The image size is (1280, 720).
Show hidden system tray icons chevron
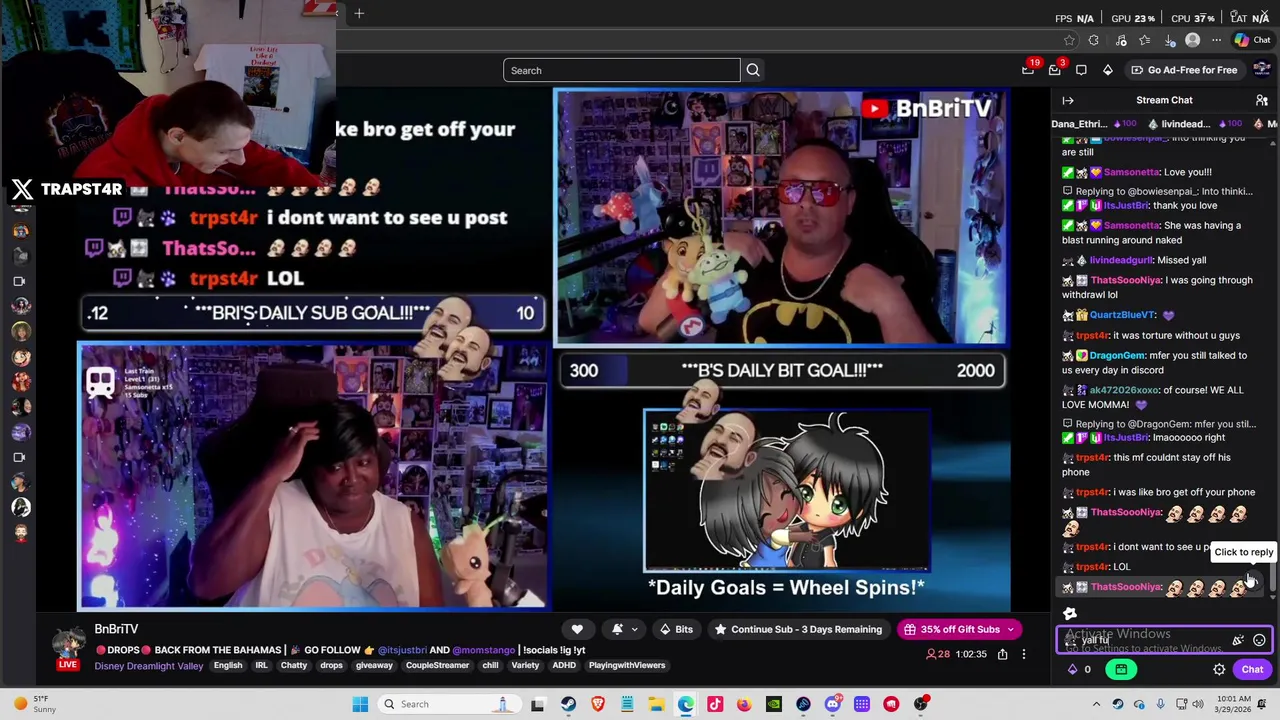[x=1096, y=704]
